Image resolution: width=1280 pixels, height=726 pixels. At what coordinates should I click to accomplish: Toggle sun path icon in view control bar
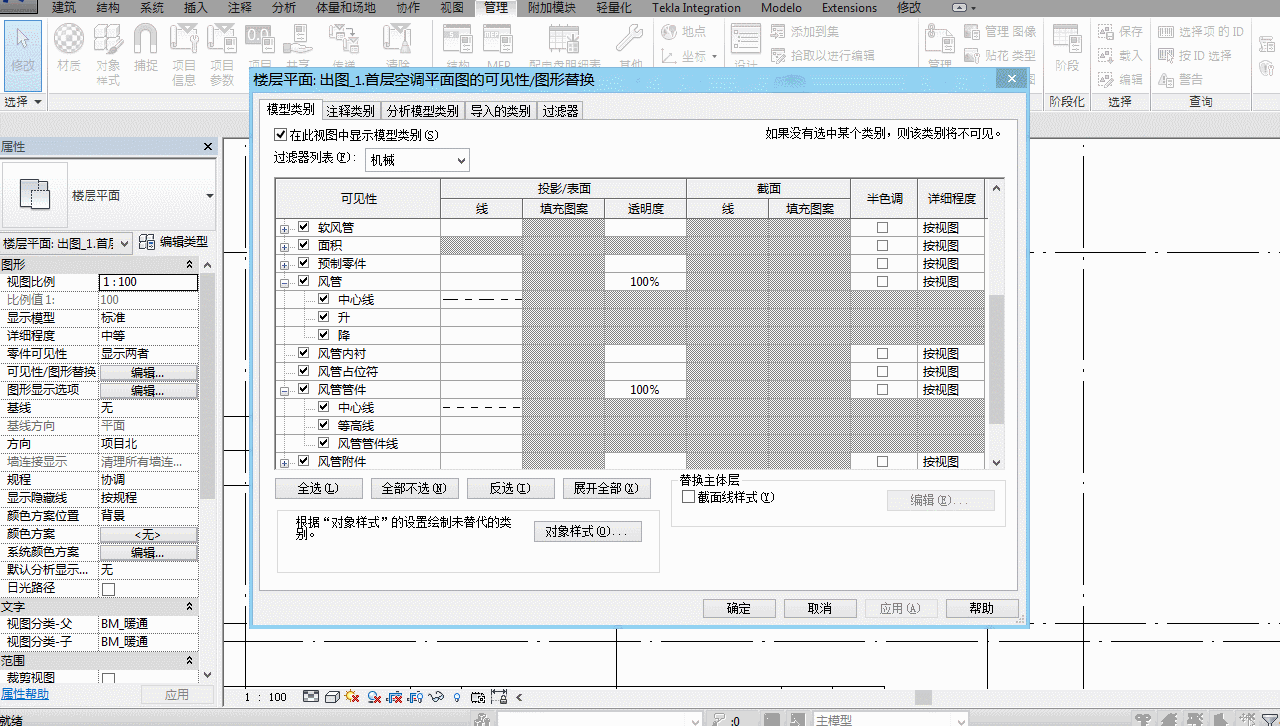coord(352,697)
